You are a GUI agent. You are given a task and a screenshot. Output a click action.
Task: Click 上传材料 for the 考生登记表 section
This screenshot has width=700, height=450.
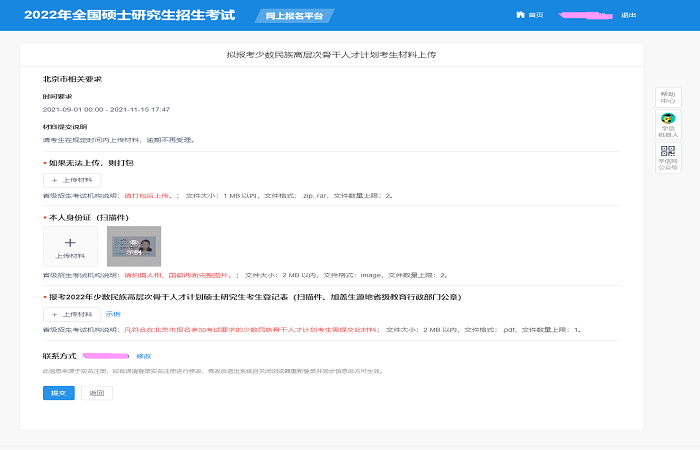tap(71, 313)
